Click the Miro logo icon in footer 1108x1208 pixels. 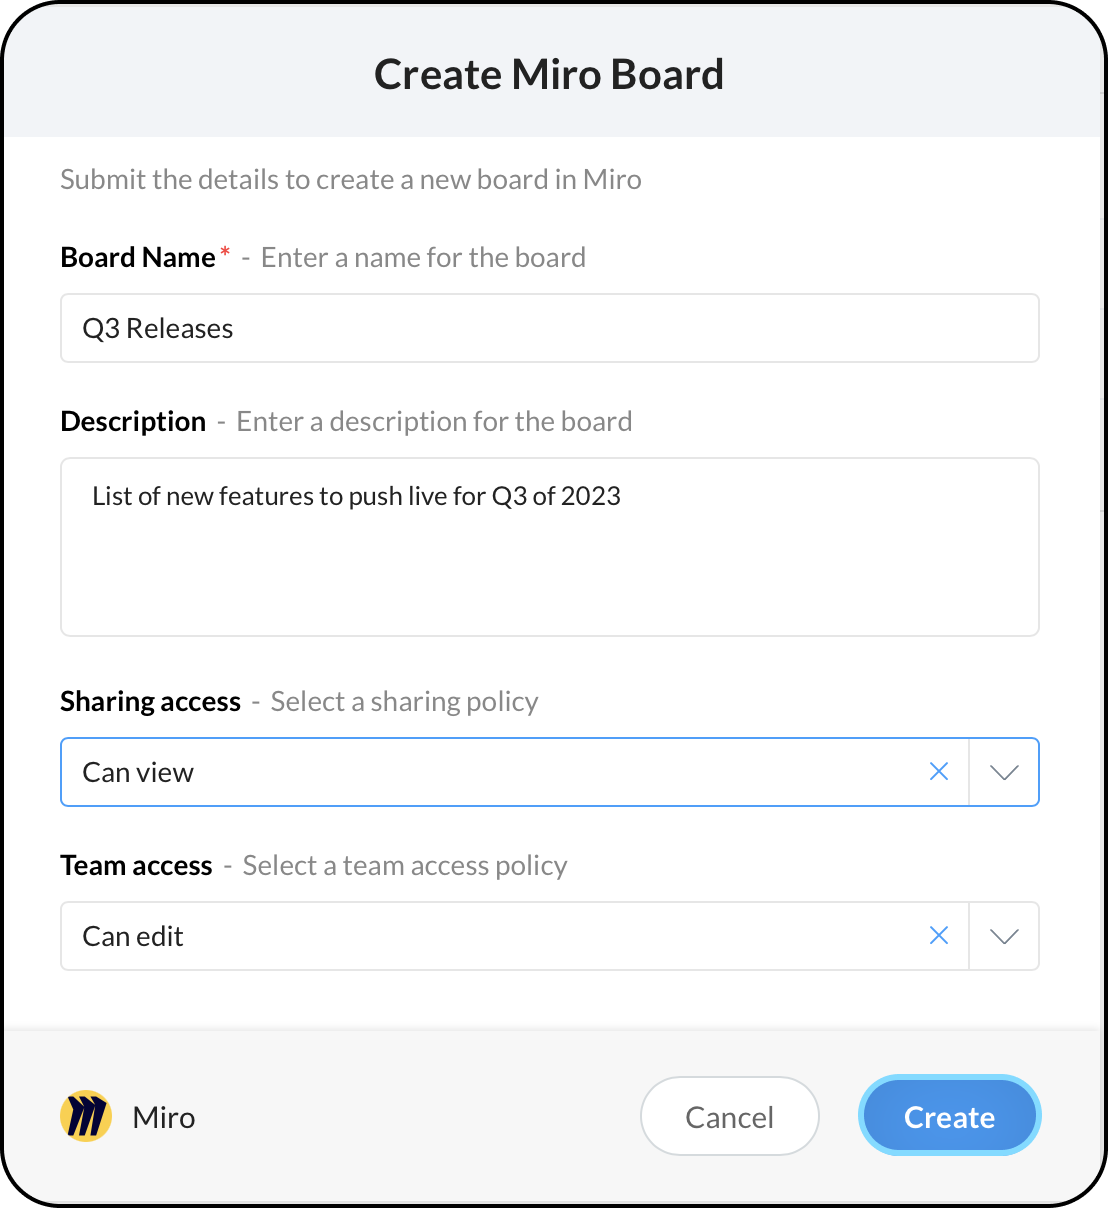point(86,1116)
